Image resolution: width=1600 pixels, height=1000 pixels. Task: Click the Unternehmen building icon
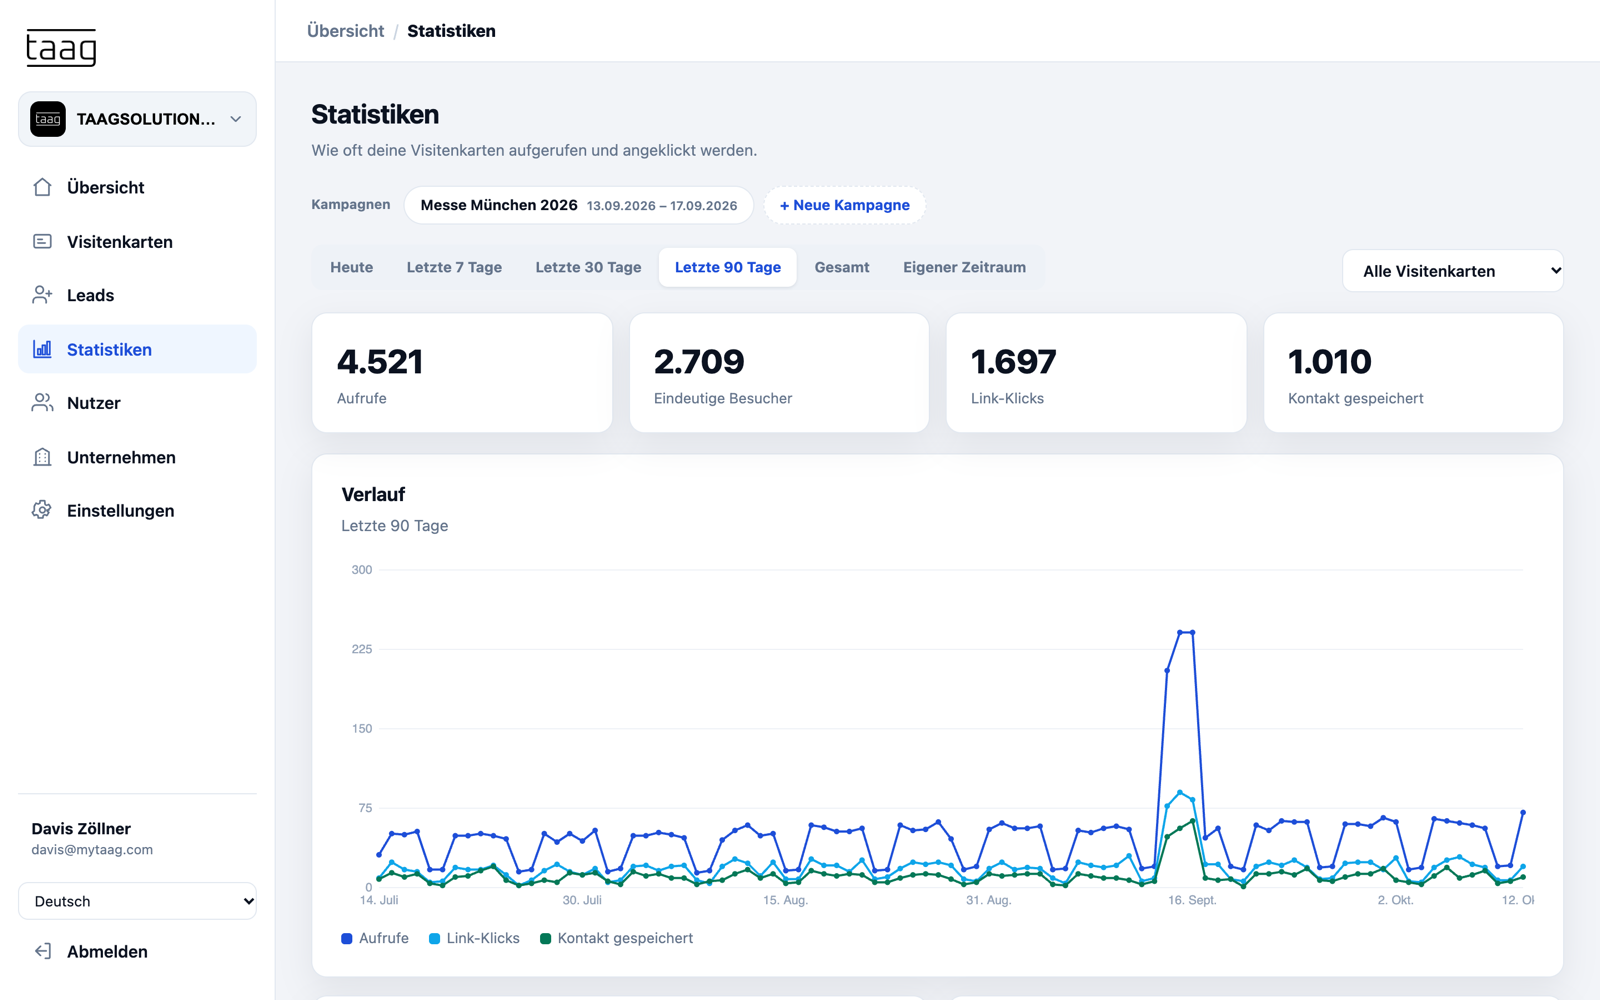(42, 457)
